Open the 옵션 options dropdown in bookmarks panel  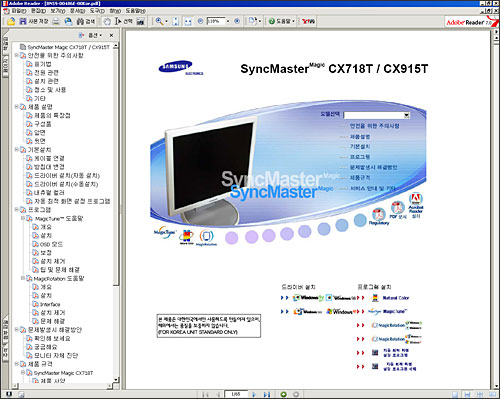coord(94,35)
